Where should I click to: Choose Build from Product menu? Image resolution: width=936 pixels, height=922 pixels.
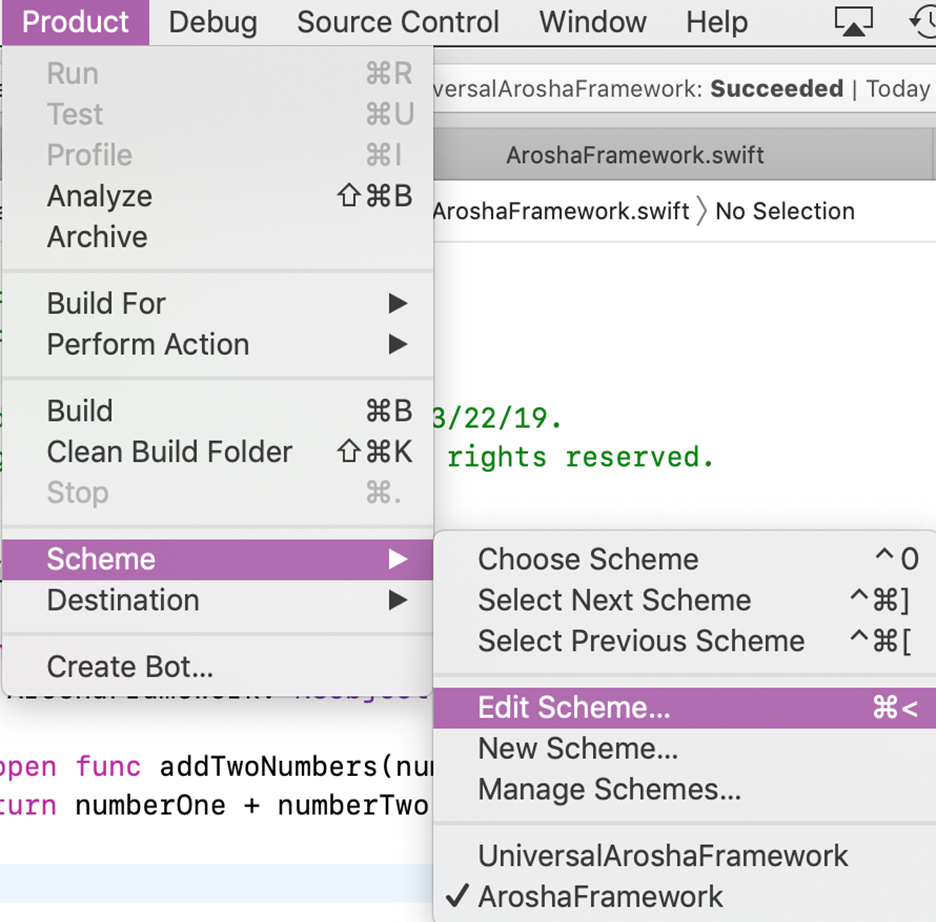click(218, 411)
